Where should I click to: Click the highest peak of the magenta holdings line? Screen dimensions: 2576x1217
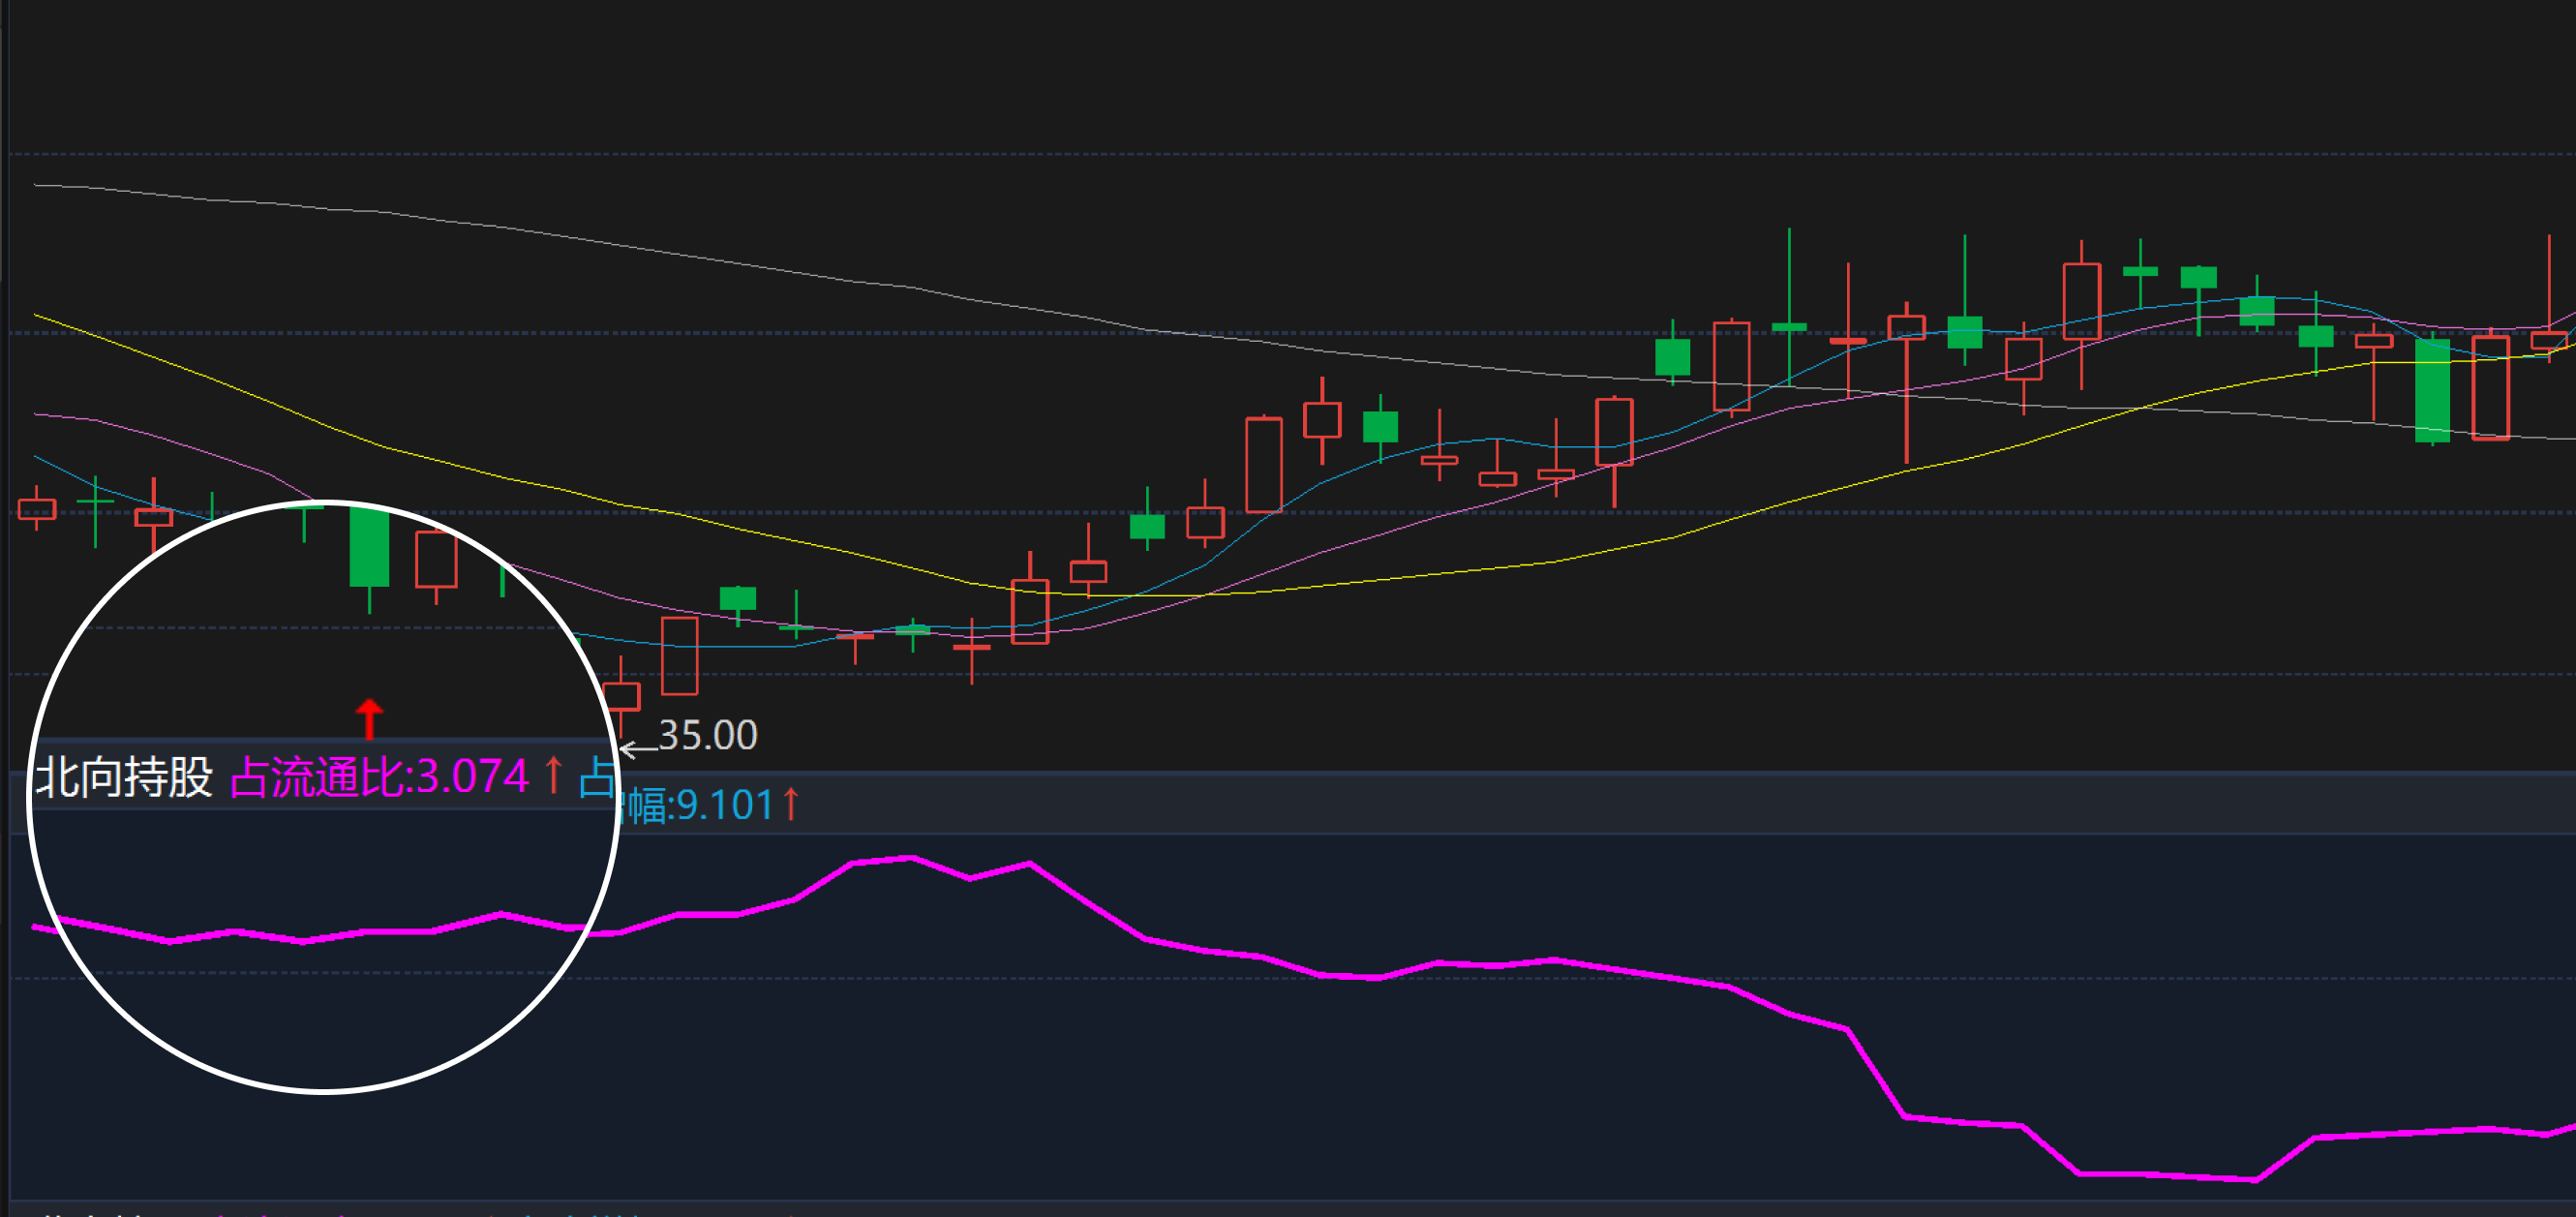[911, 858]
